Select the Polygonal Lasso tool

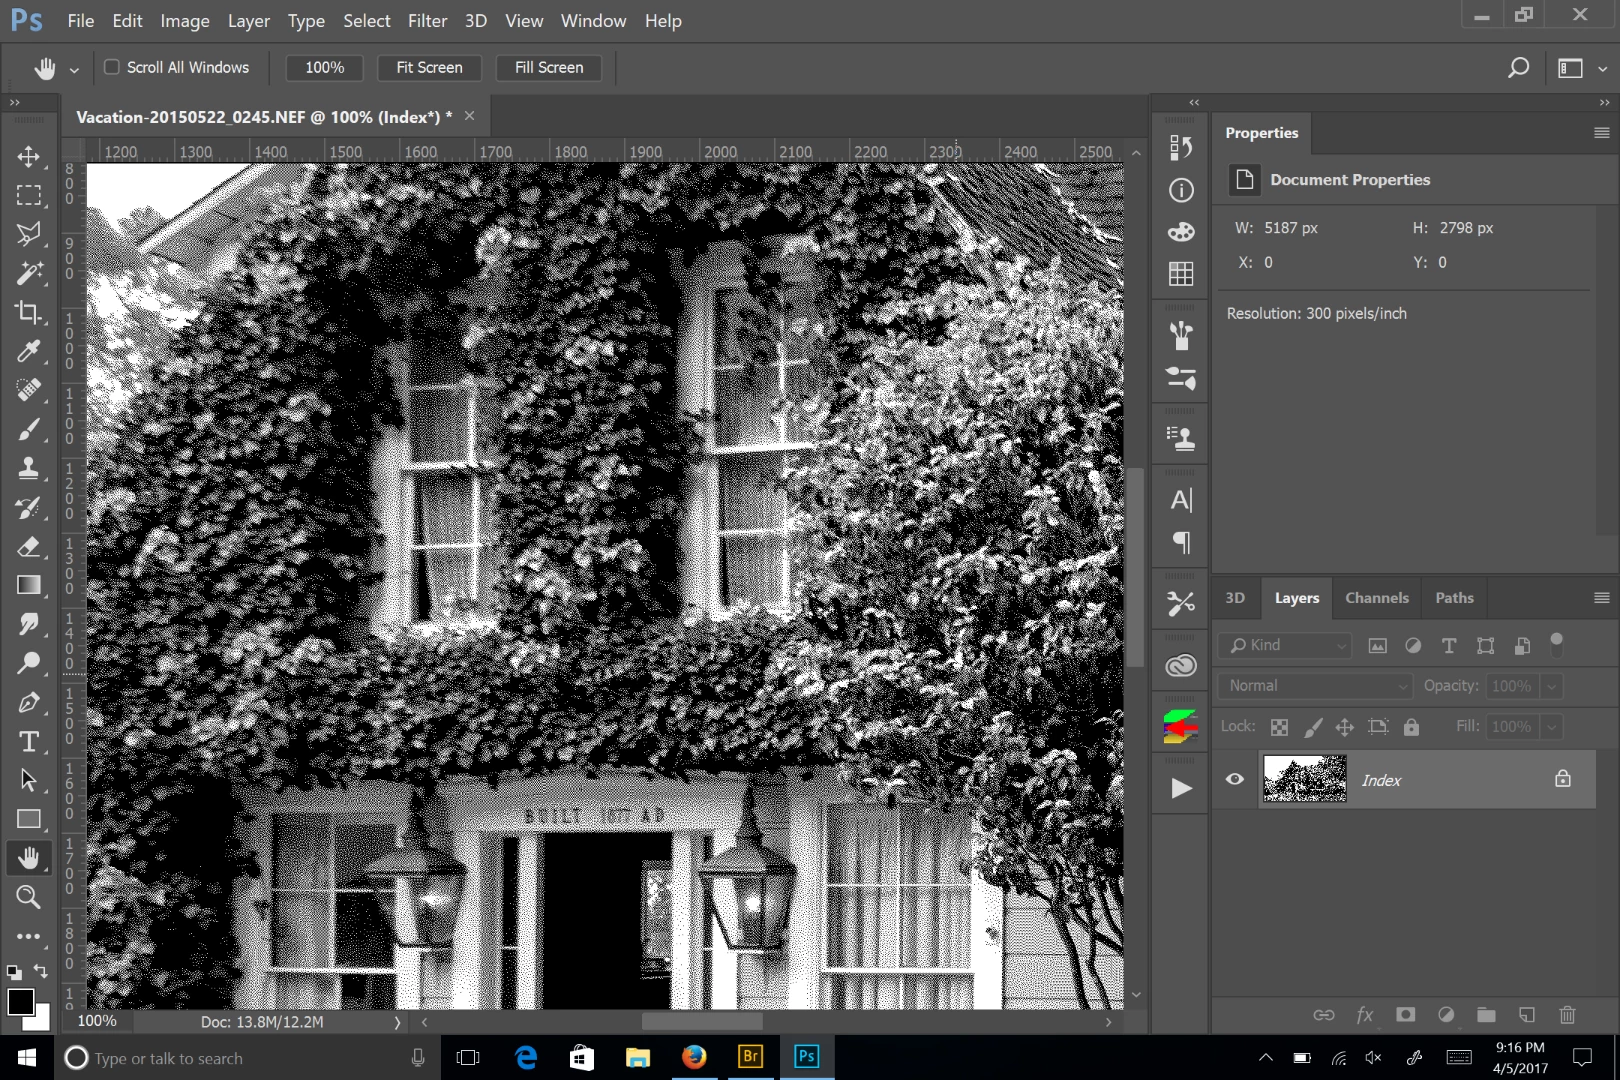coord(28,234)
